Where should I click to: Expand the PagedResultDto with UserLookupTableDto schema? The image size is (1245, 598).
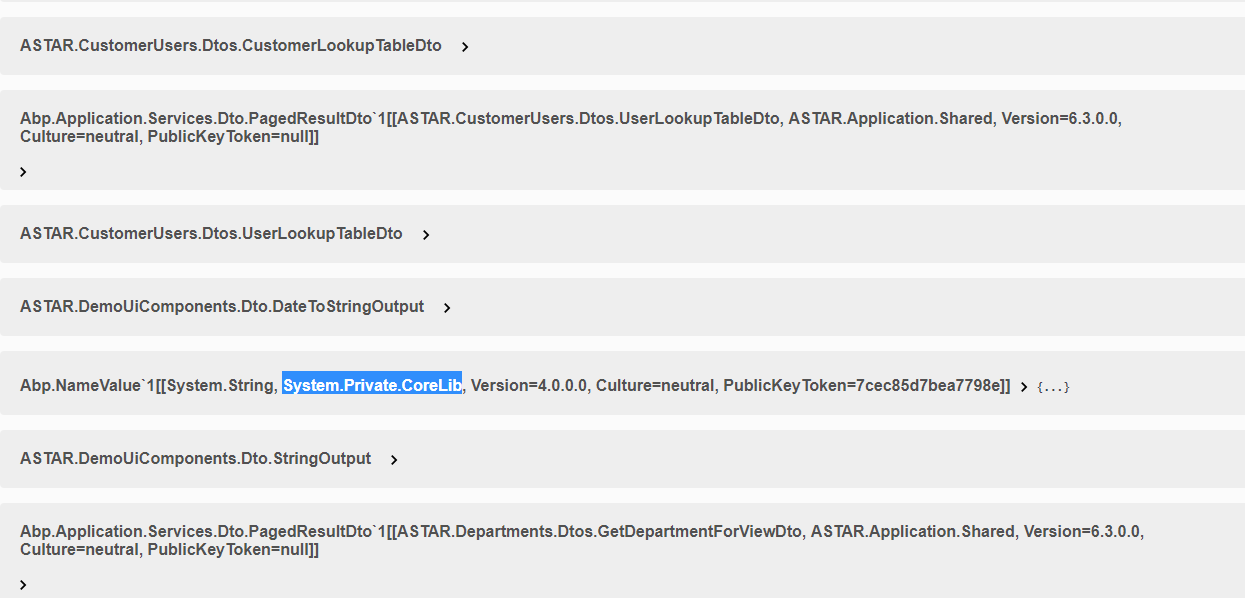click(23, 171)
